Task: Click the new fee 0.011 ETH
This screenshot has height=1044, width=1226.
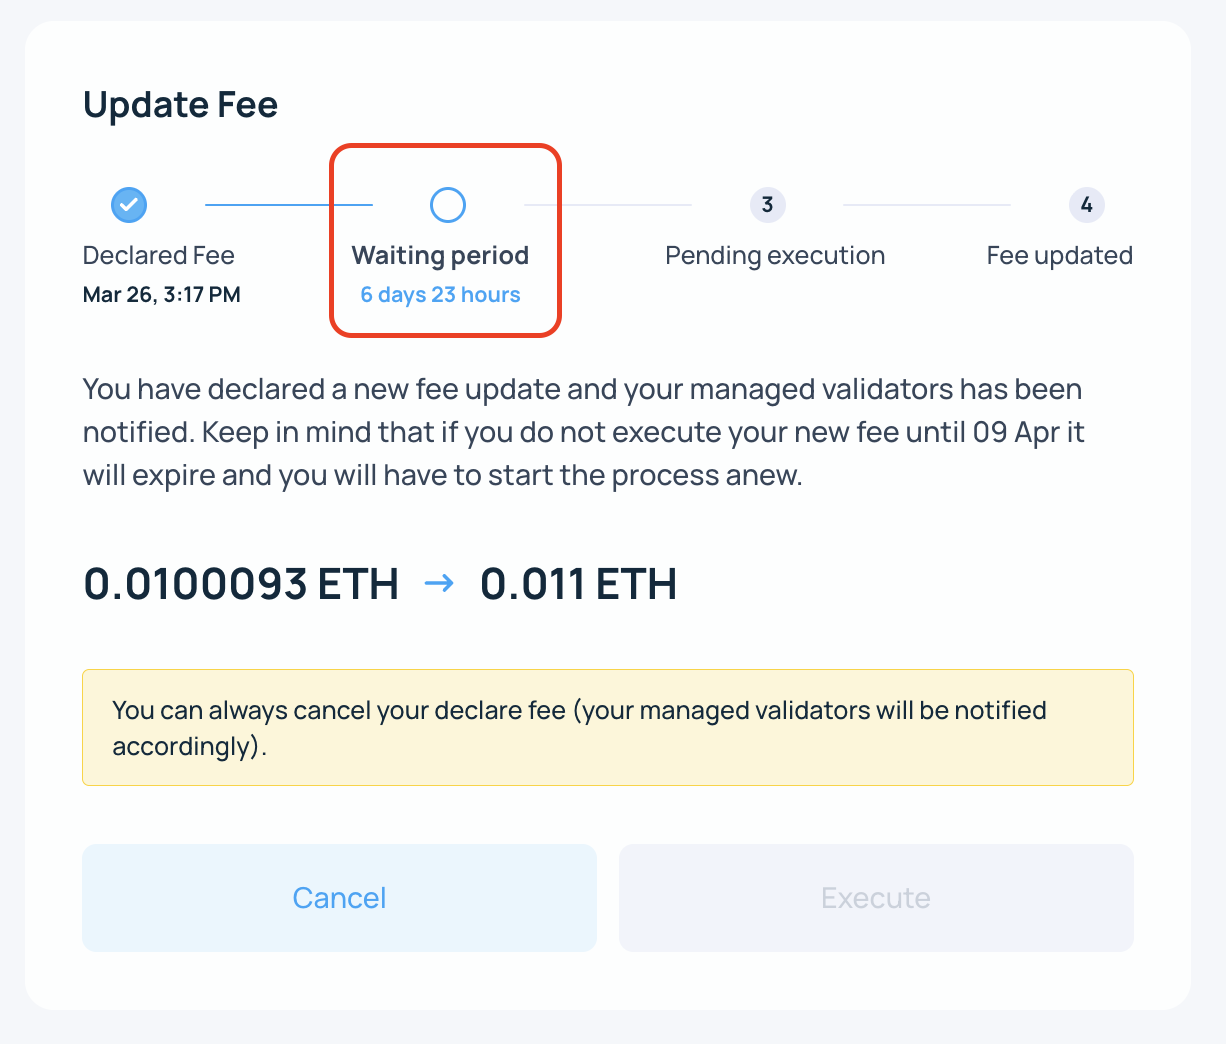Action: click(x=578, y=584)
